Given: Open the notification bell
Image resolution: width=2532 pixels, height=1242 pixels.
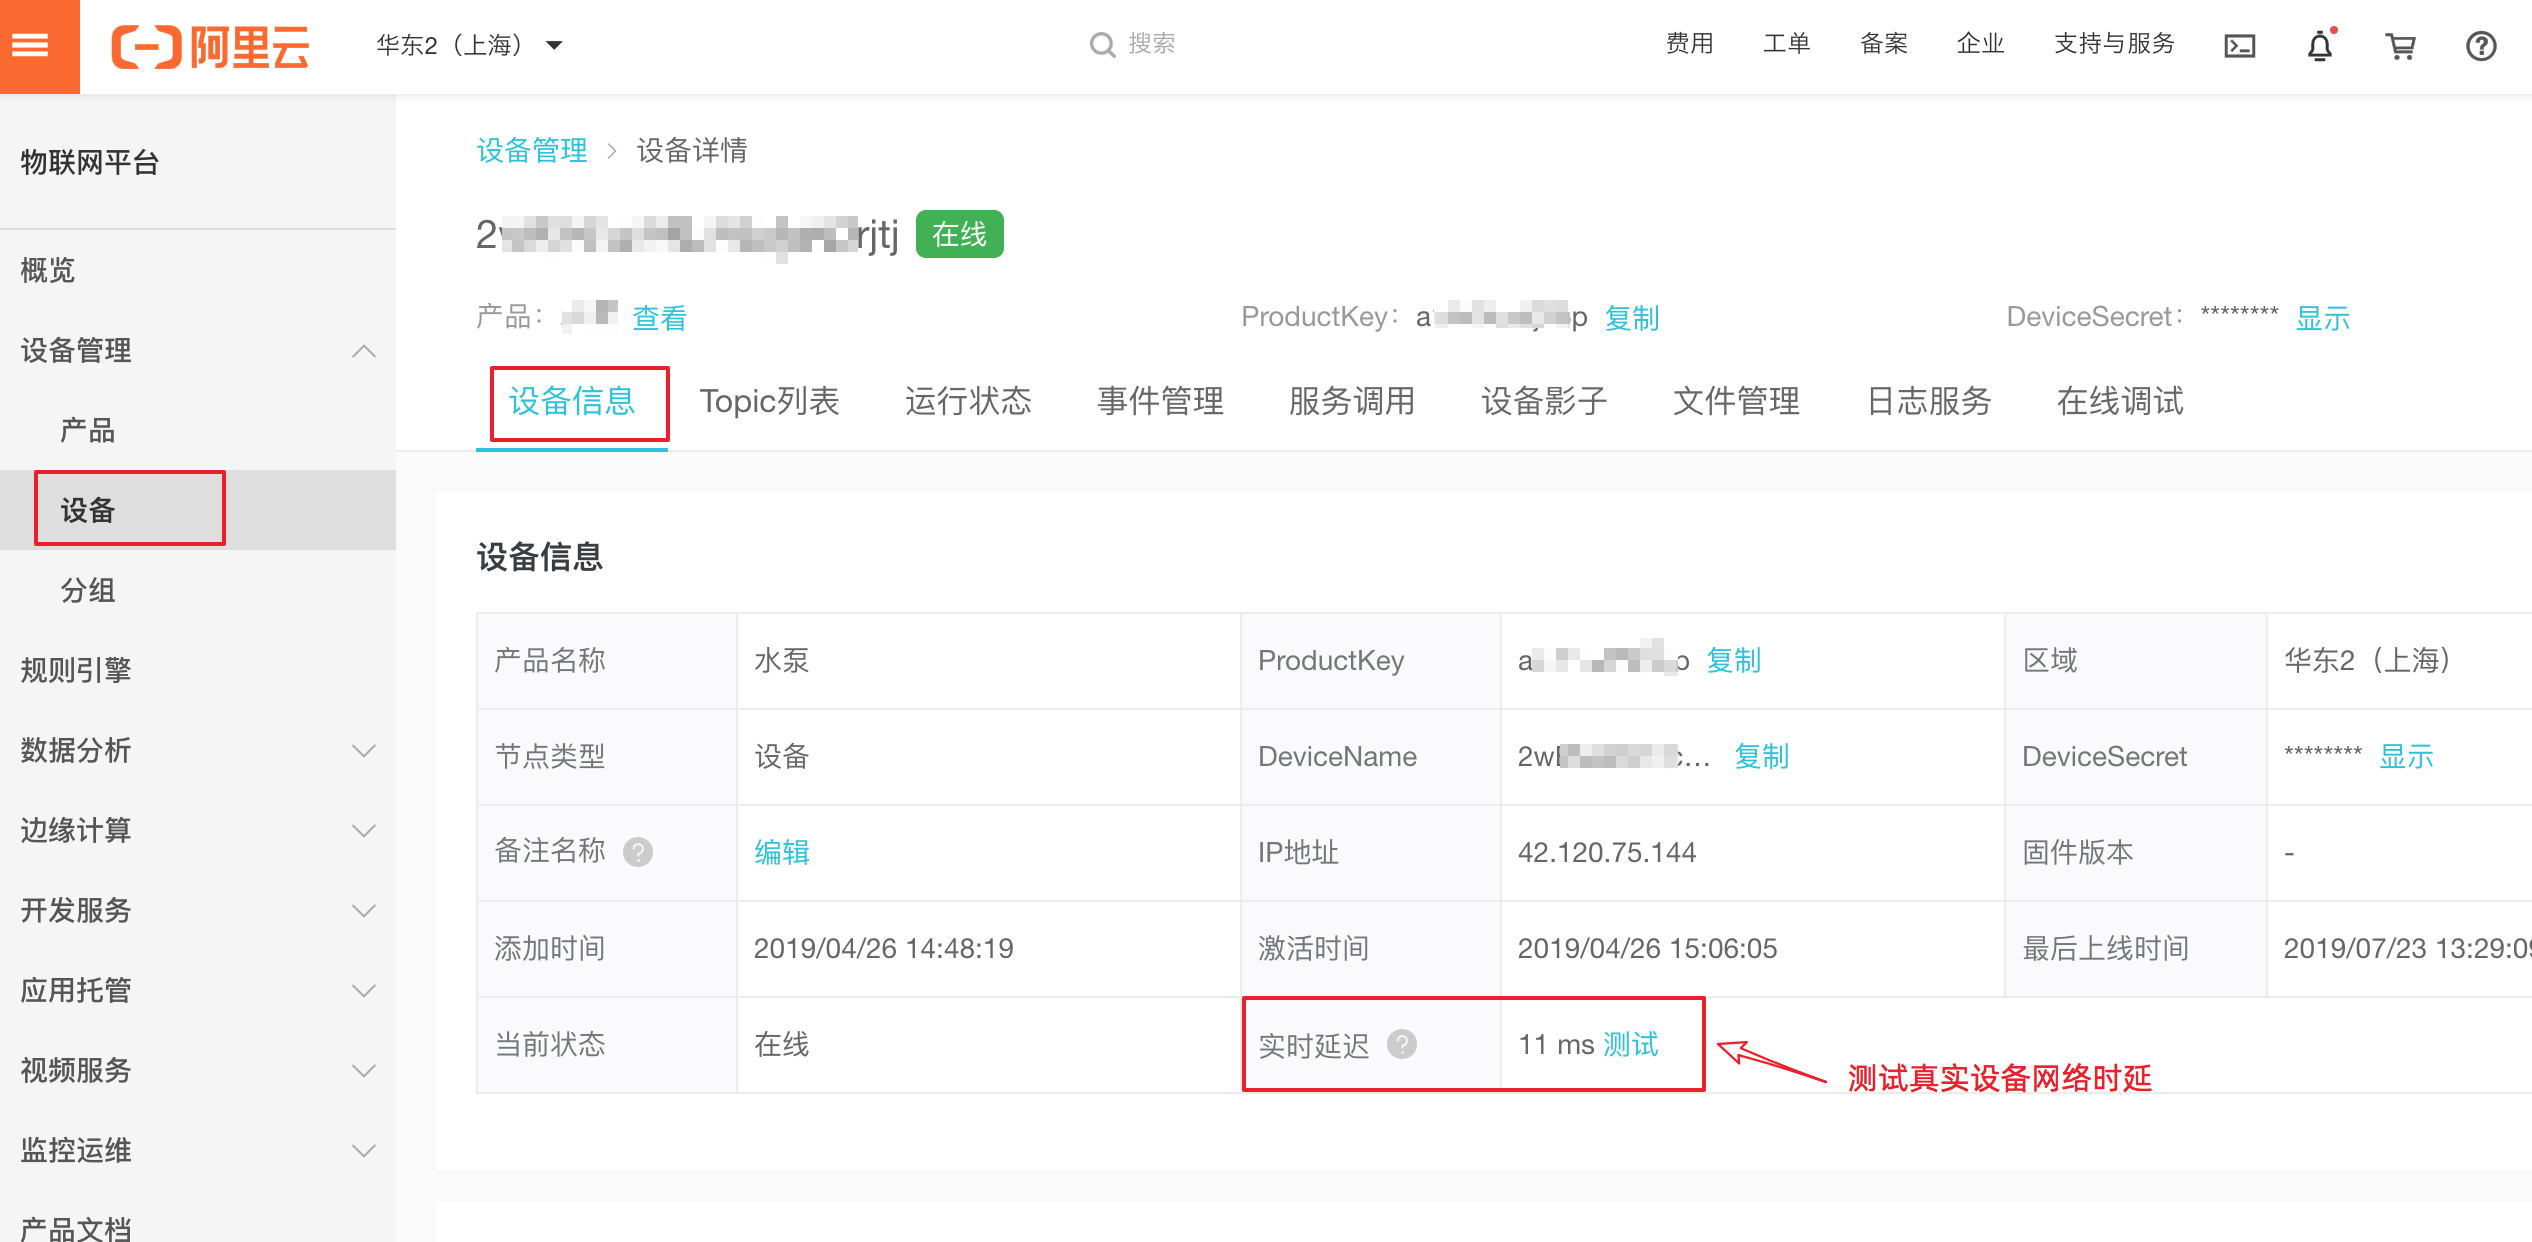Looking at the screenshot, I should (x=2320, y=46).
